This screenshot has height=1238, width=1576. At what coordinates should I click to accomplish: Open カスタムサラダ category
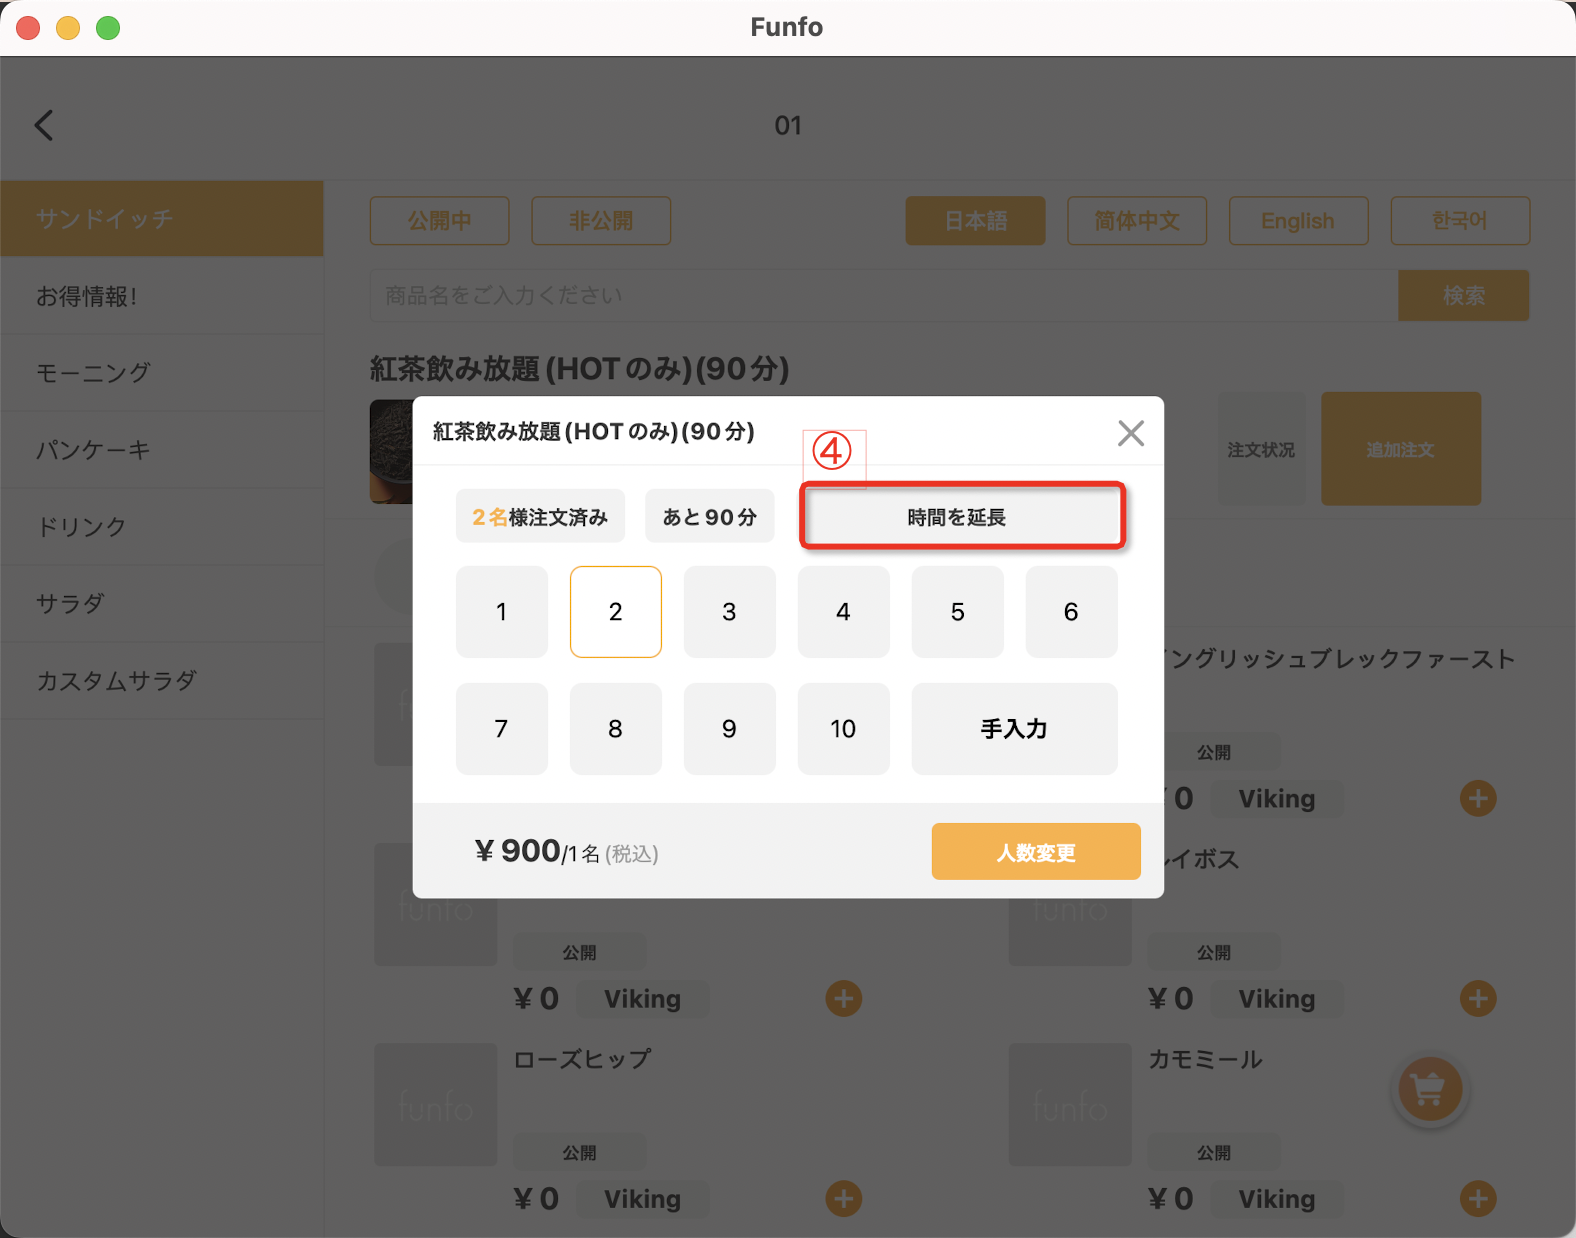[x=162, y=681]
